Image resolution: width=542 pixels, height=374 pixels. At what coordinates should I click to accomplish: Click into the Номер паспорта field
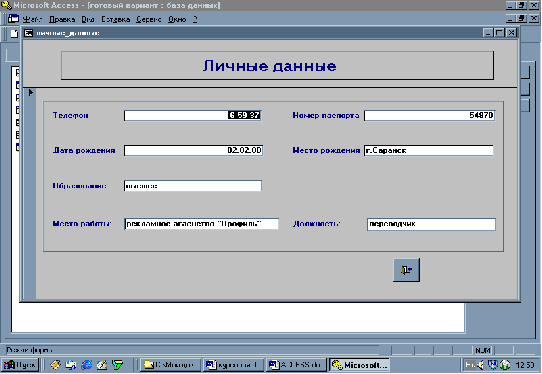click(x=430, y=115)
